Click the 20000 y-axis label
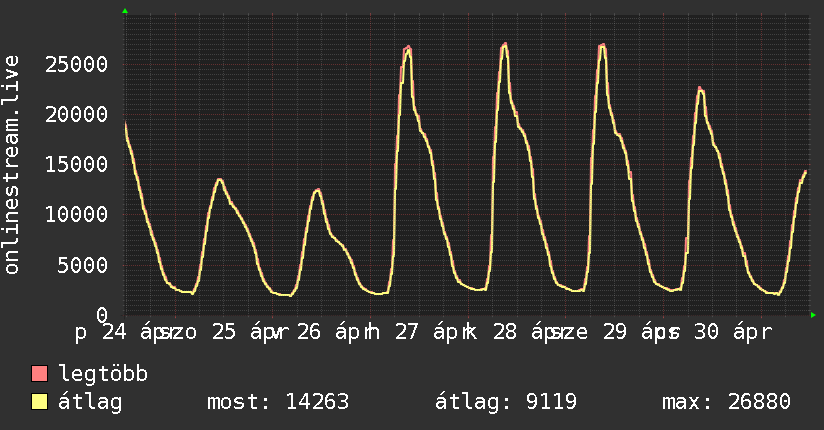Screen dimensions: 824x430 tap(76, 115)
